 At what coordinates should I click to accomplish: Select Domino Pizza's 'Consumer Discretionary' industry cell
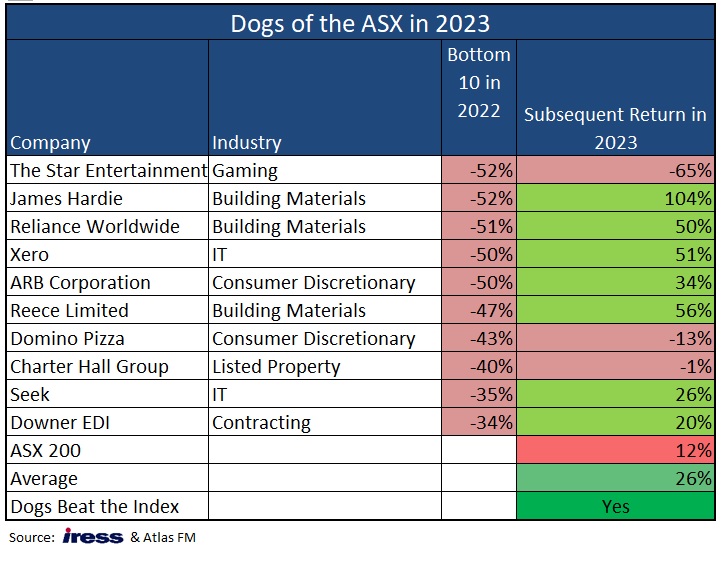(313, 339)
